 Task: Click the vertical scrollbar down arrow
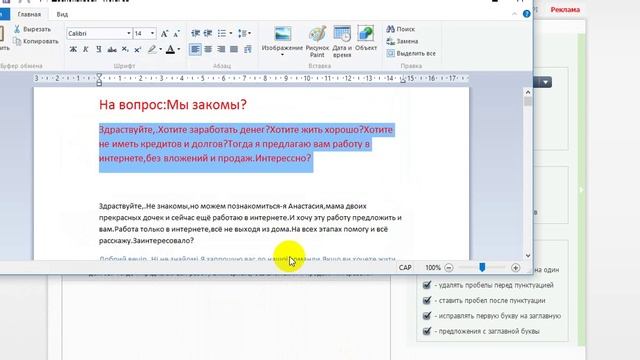click(x=528, y=256)
